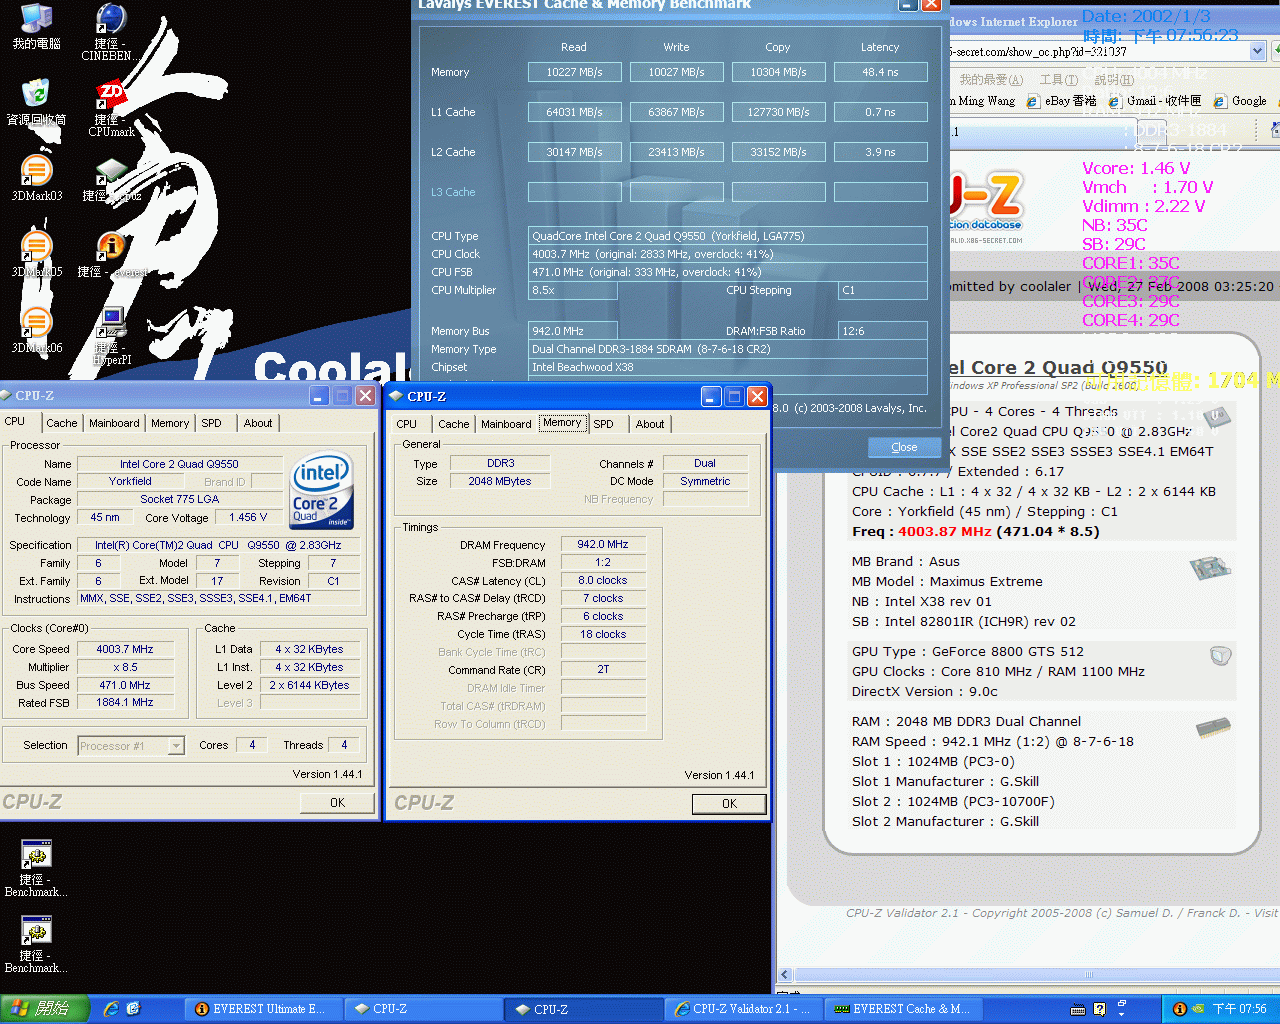Click the NVIDIA icon in the system tray
The height and width of the screenshot is (1024, 1280).
pyautogui.click(x=1198, y=1009)
